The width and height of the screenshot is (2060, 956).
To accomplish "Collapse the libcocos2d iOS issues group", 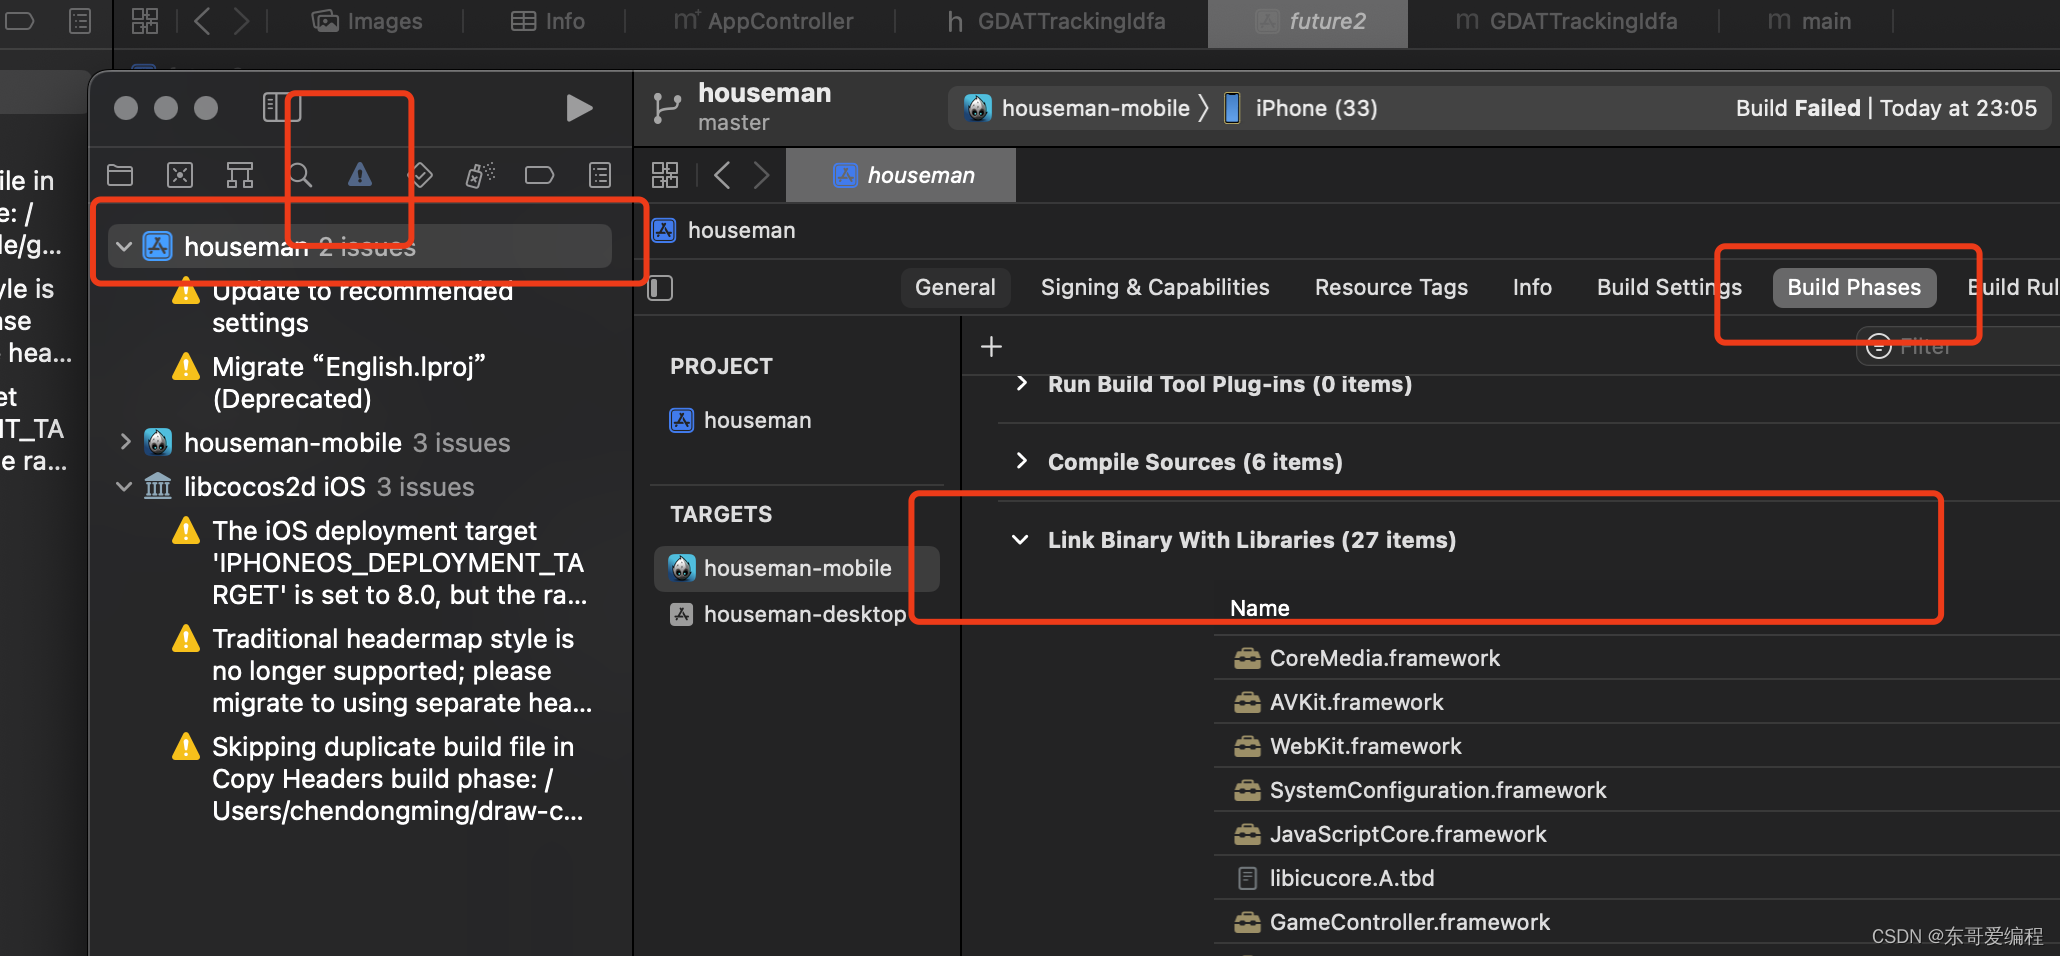I will click(124, 487).
